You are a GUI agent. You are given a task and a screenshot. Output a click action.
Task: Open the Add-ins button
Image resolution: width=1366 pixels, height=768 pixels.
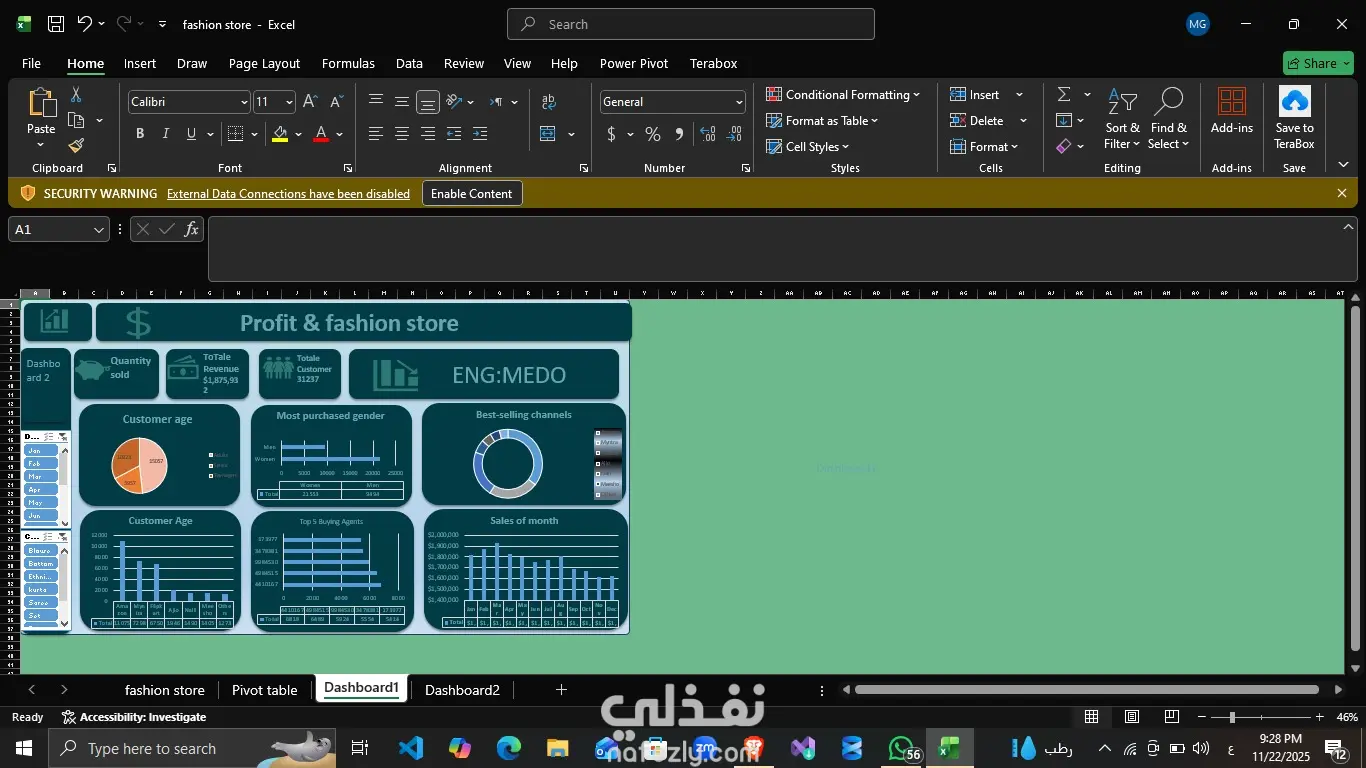coord(1232,111)
